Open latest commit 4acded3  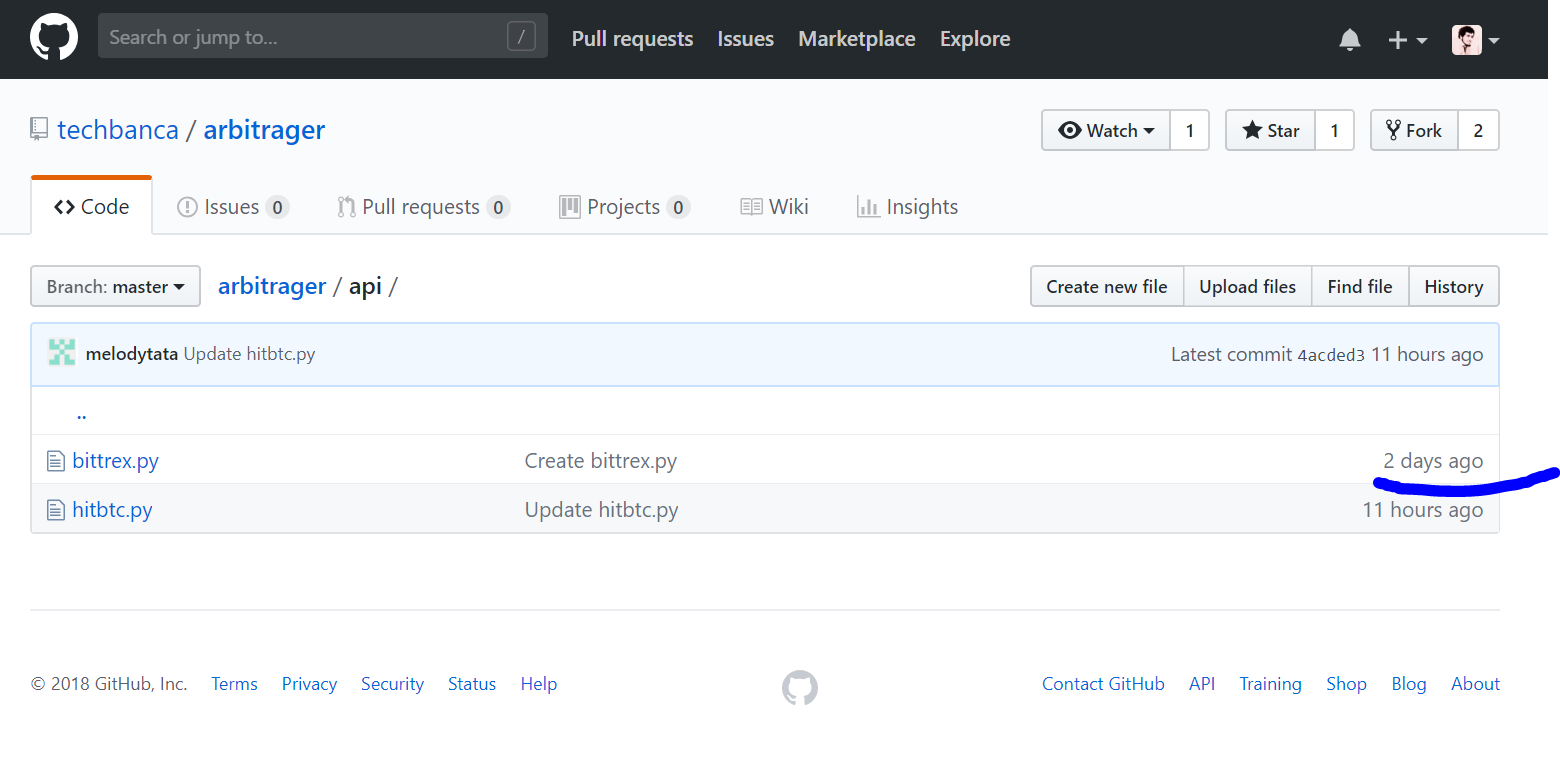pos(1330,355)
